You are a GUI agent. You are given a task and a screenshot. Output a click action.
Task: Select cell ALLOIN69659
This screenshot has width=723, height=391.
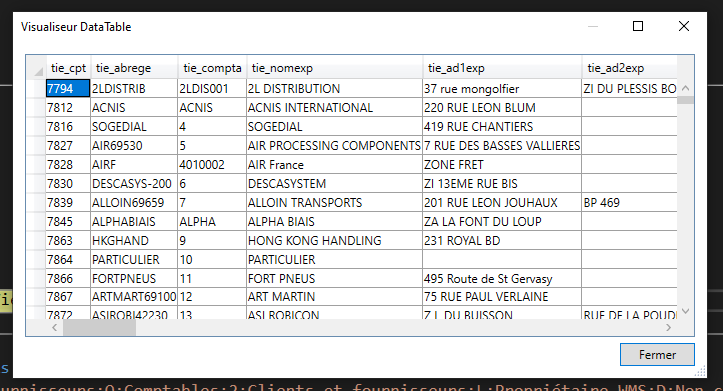click(134, 202)
